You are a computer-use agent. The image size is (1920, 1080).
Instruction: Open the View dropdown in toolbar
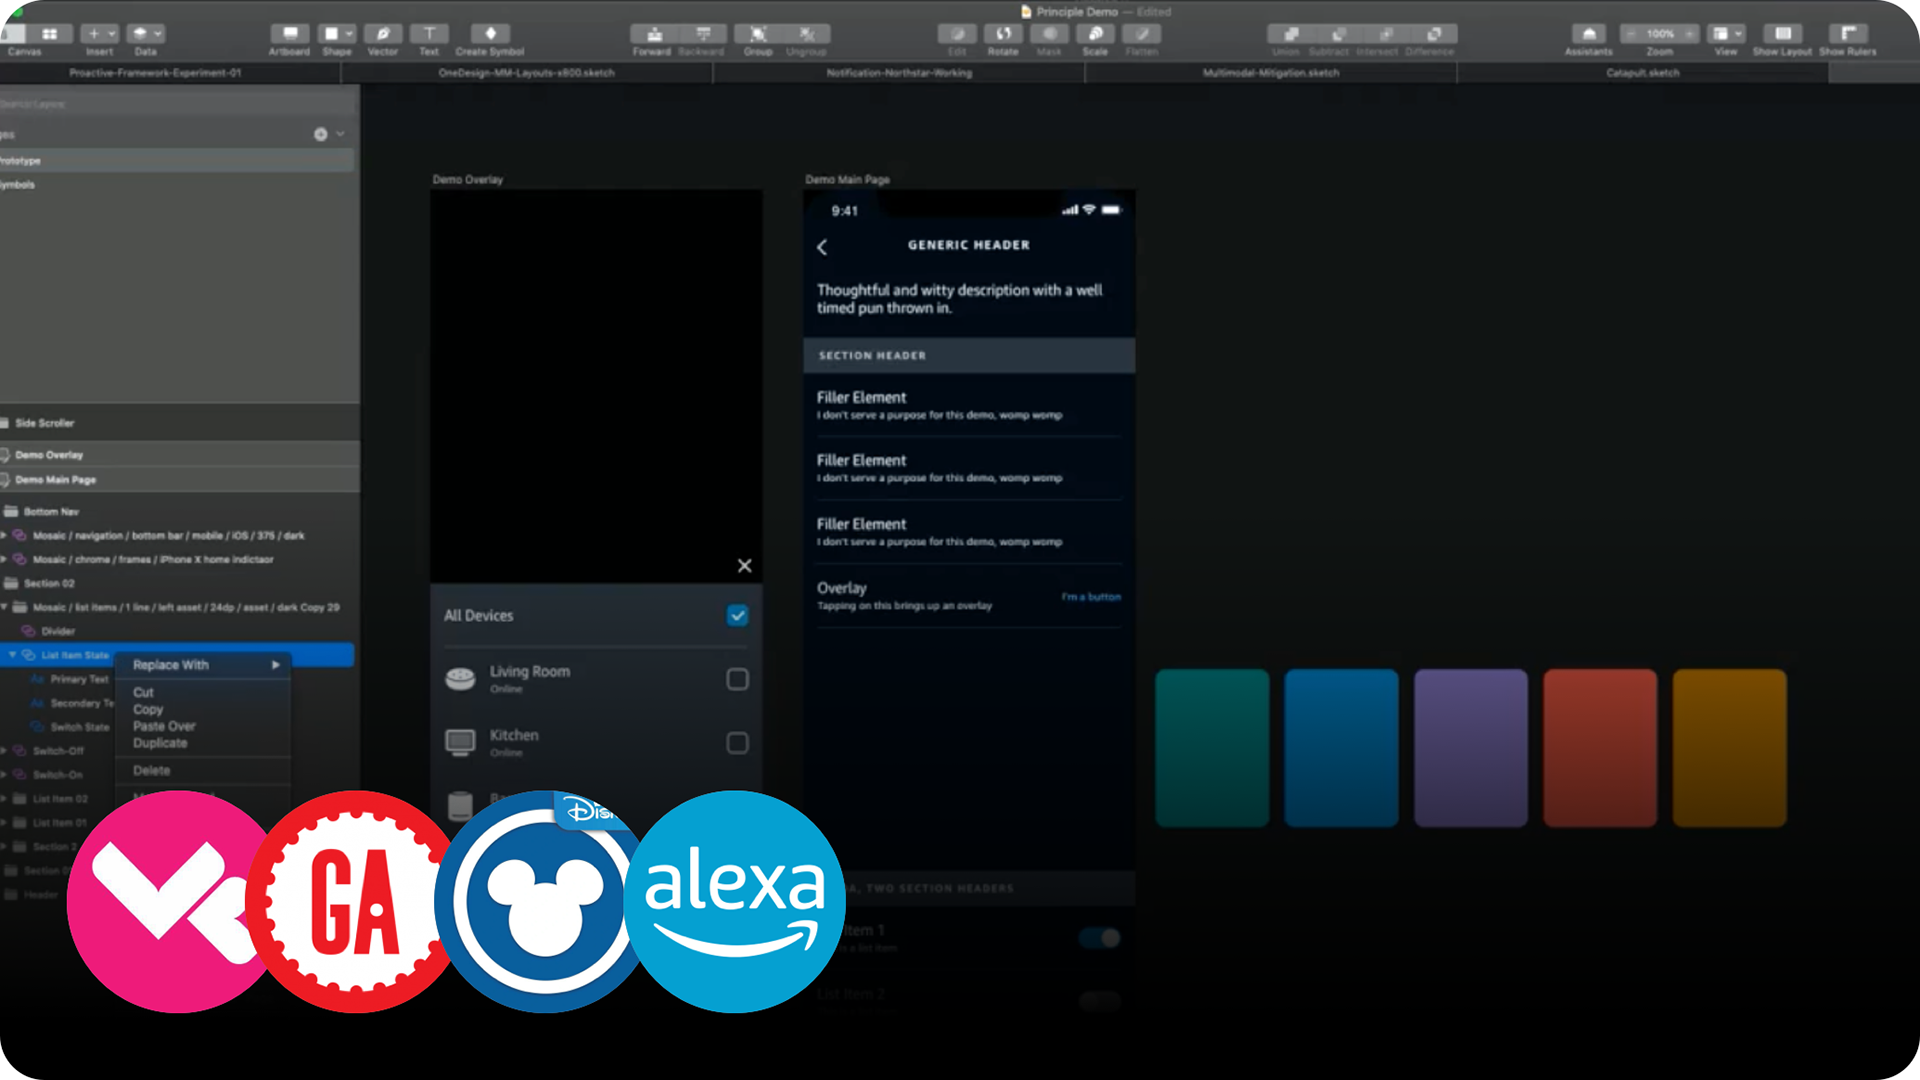tap(1726, 34)
